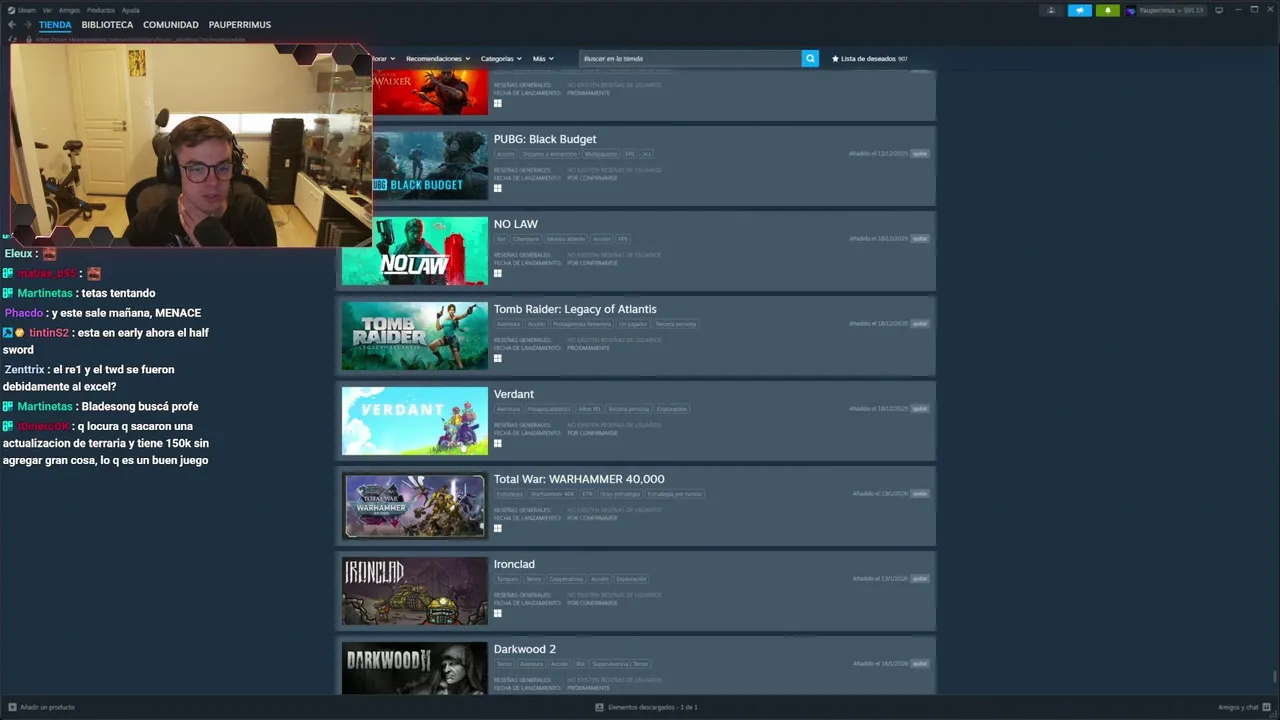This screenshot has height=720, width=1280.
Task: Click the green notifications bell icon
Action: pos(1107,10)
